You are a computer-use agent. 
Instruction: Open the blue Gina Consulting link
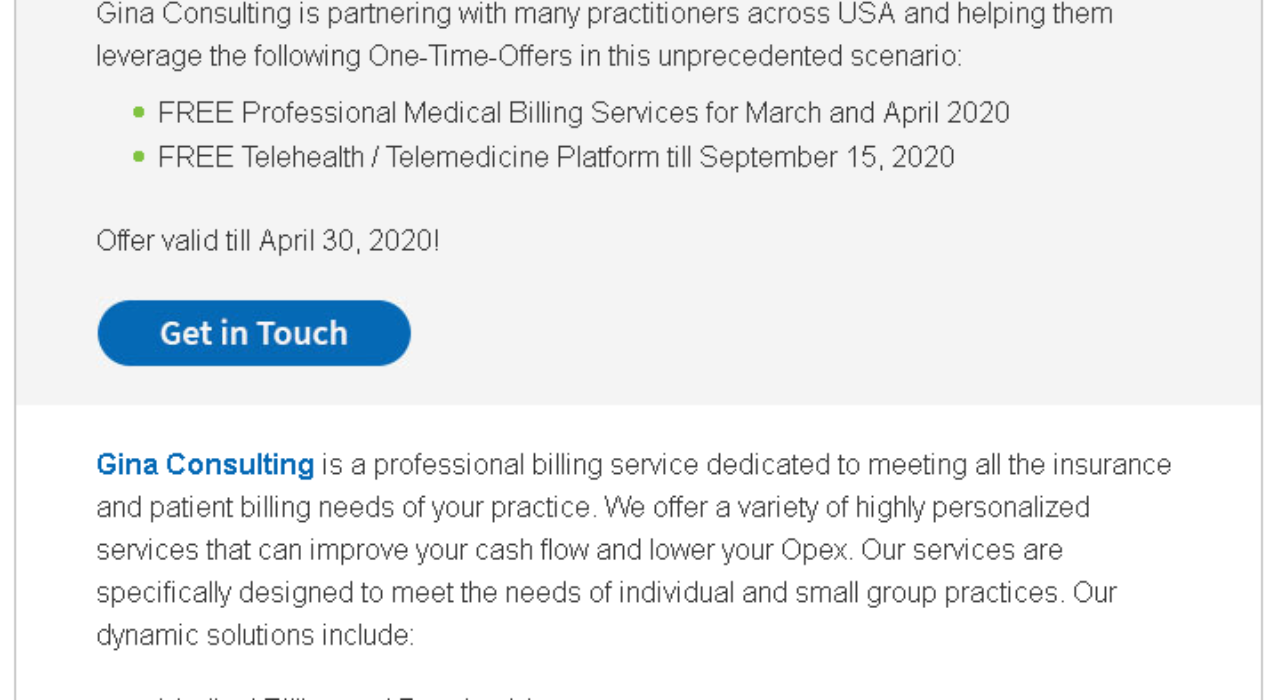pos(205,465)
